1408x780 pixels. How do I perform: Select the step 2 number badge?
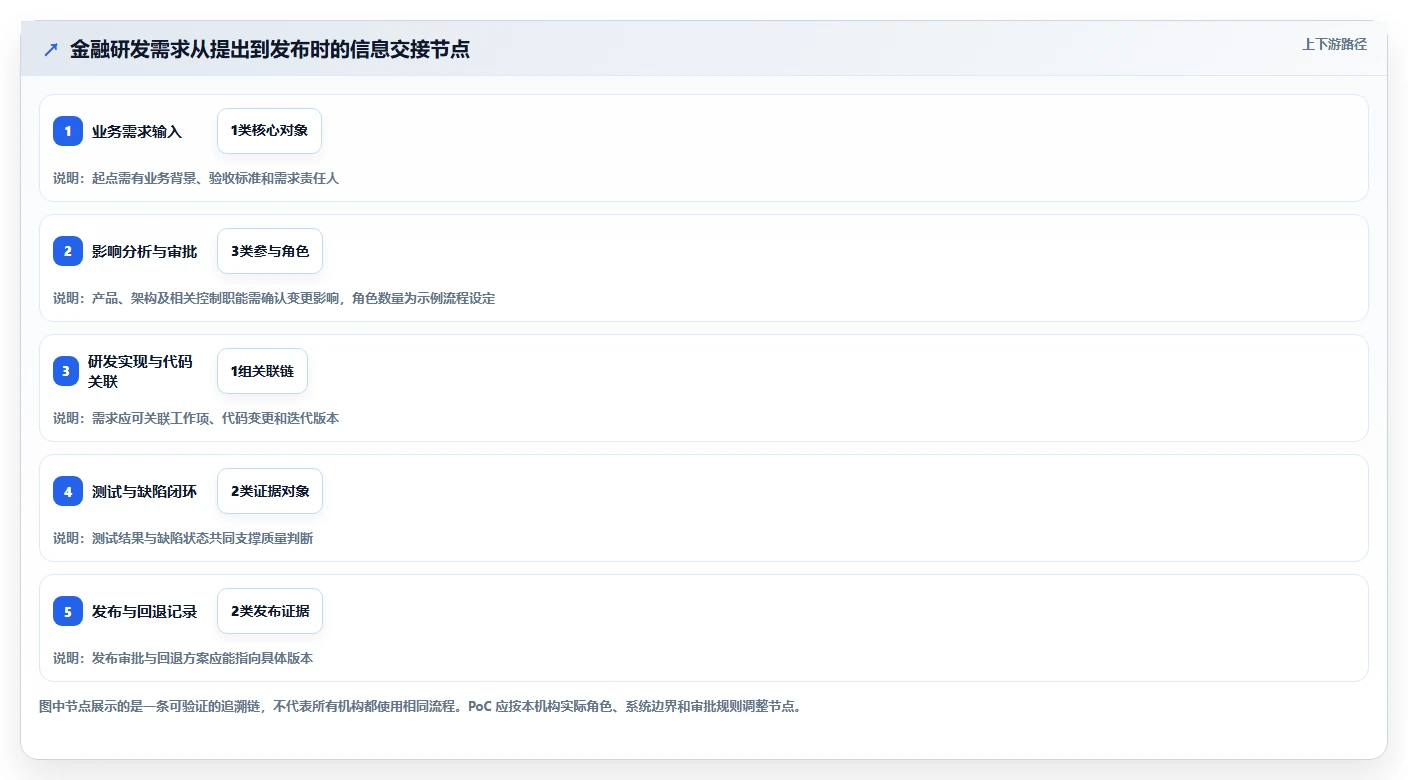pos(68,251)
